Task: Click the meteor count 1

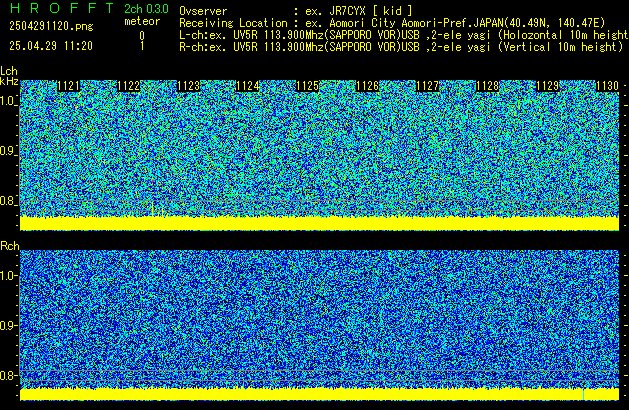Action: click(x=142, y=46)
